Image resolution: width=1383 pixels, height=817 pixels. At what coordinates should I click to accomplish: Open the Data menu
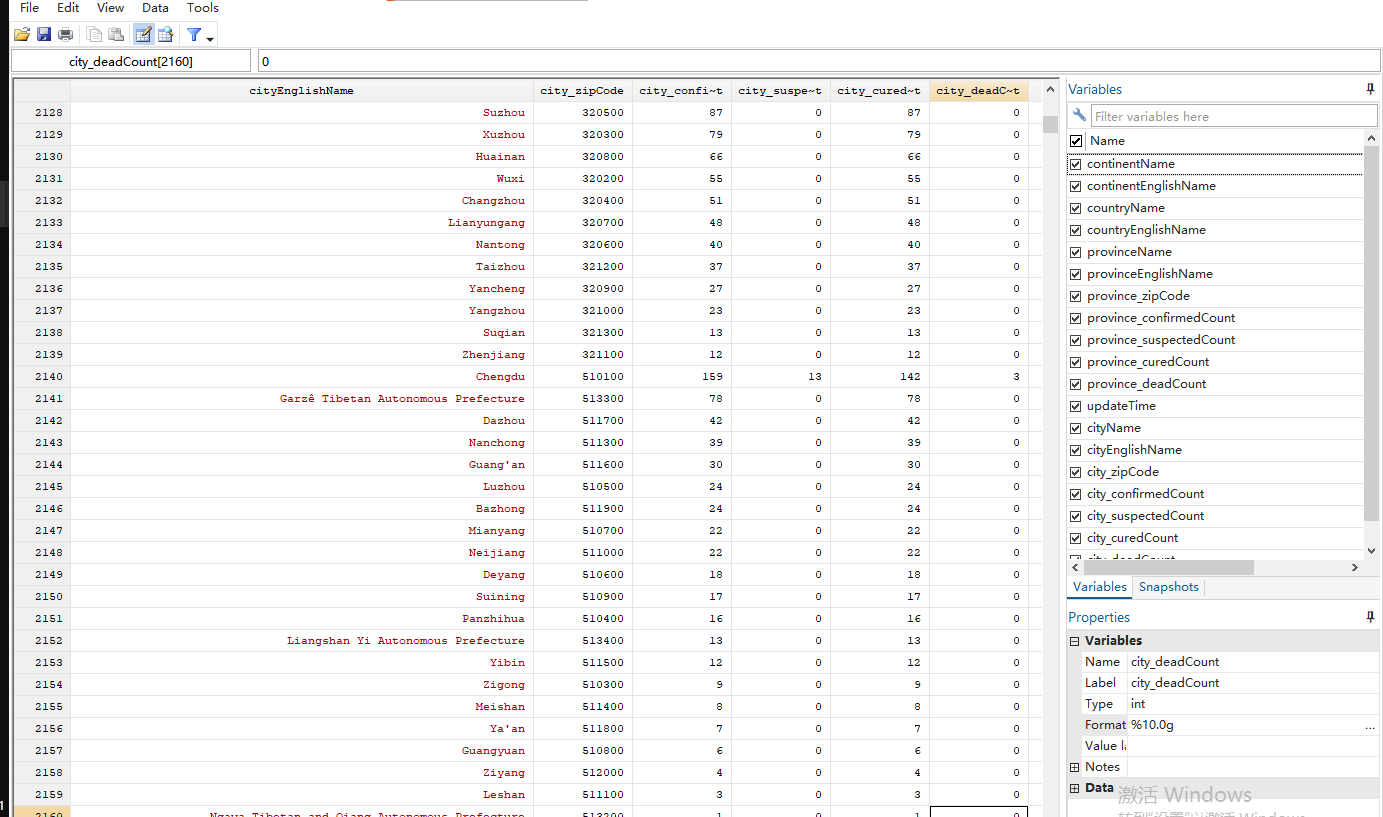pos(155,8)
